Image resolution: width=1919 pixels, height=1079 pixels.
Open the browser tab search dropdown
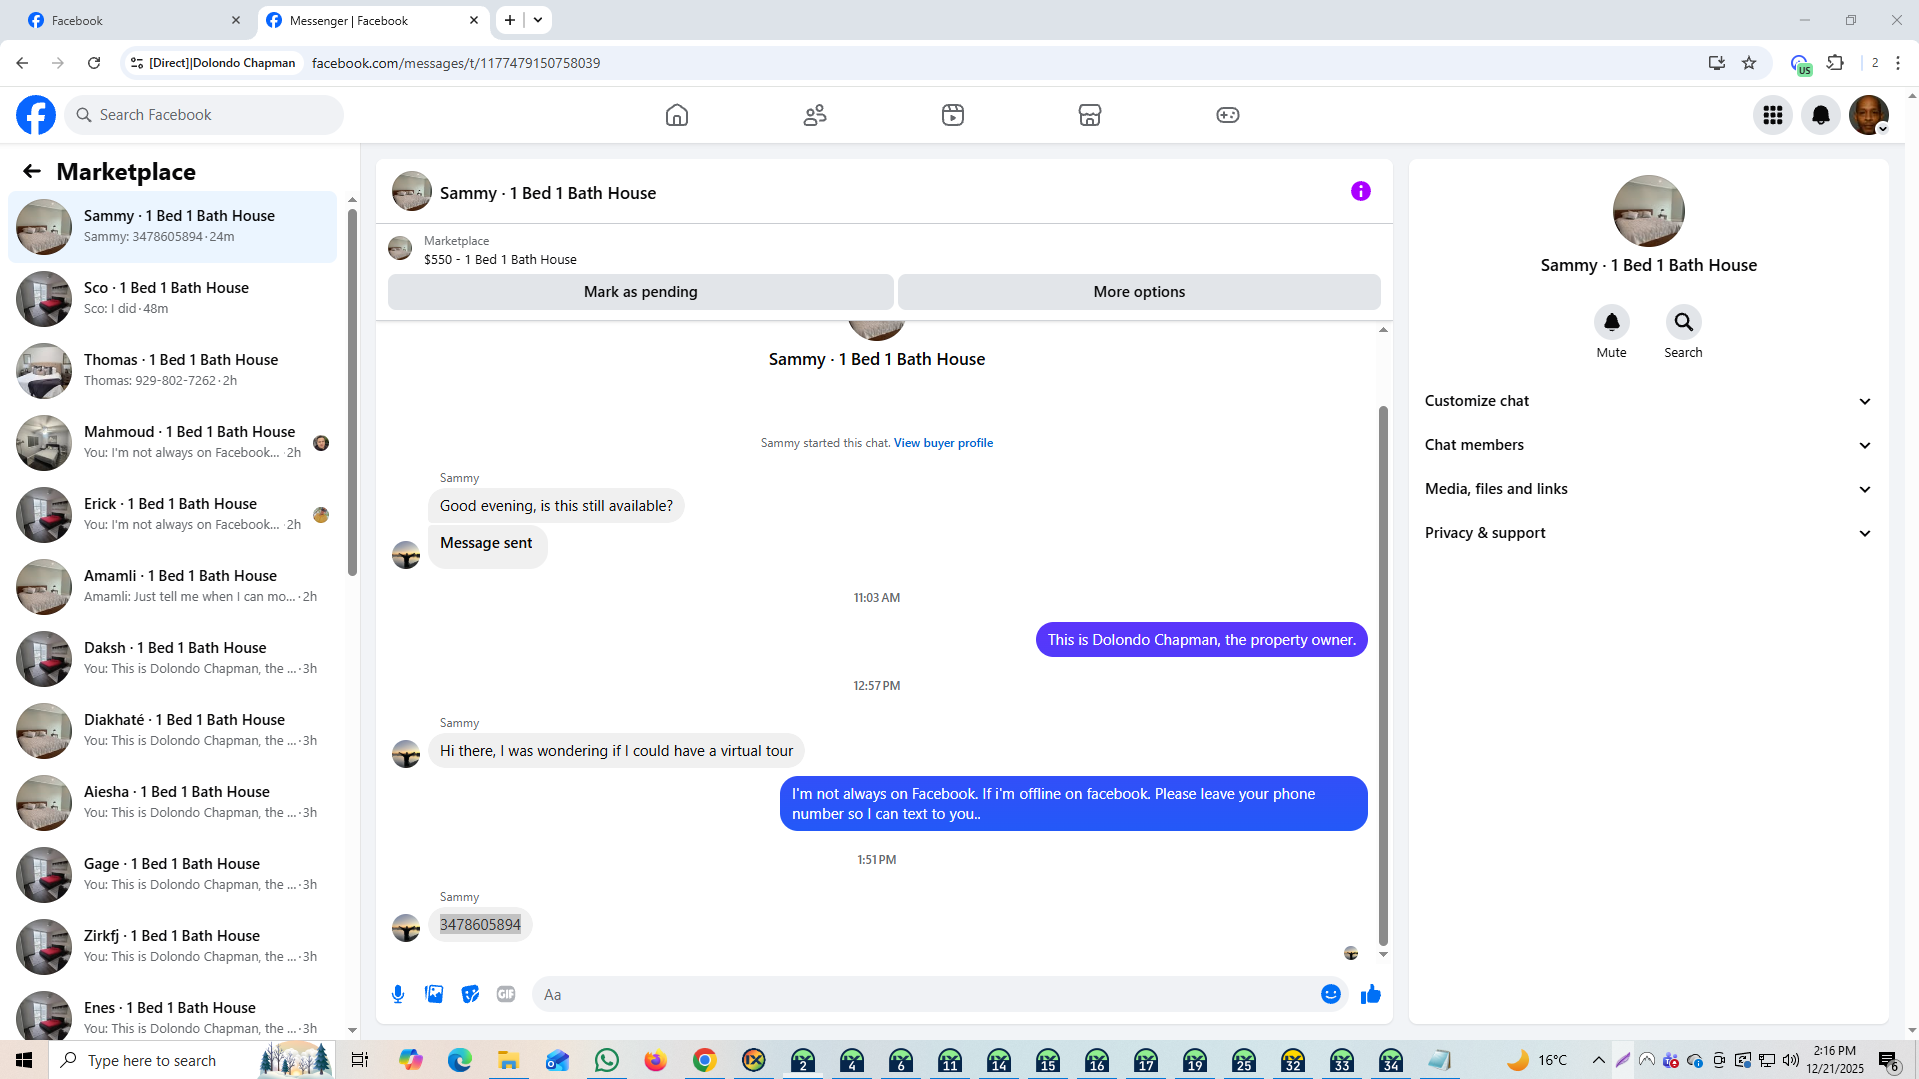click(538, 20)
